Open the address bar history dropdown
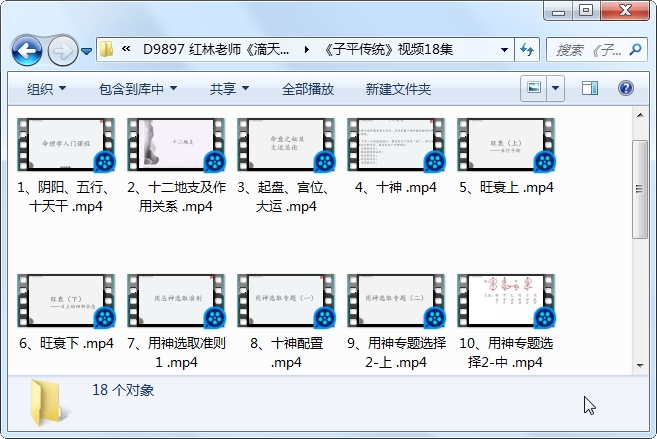 pos(504,49)
